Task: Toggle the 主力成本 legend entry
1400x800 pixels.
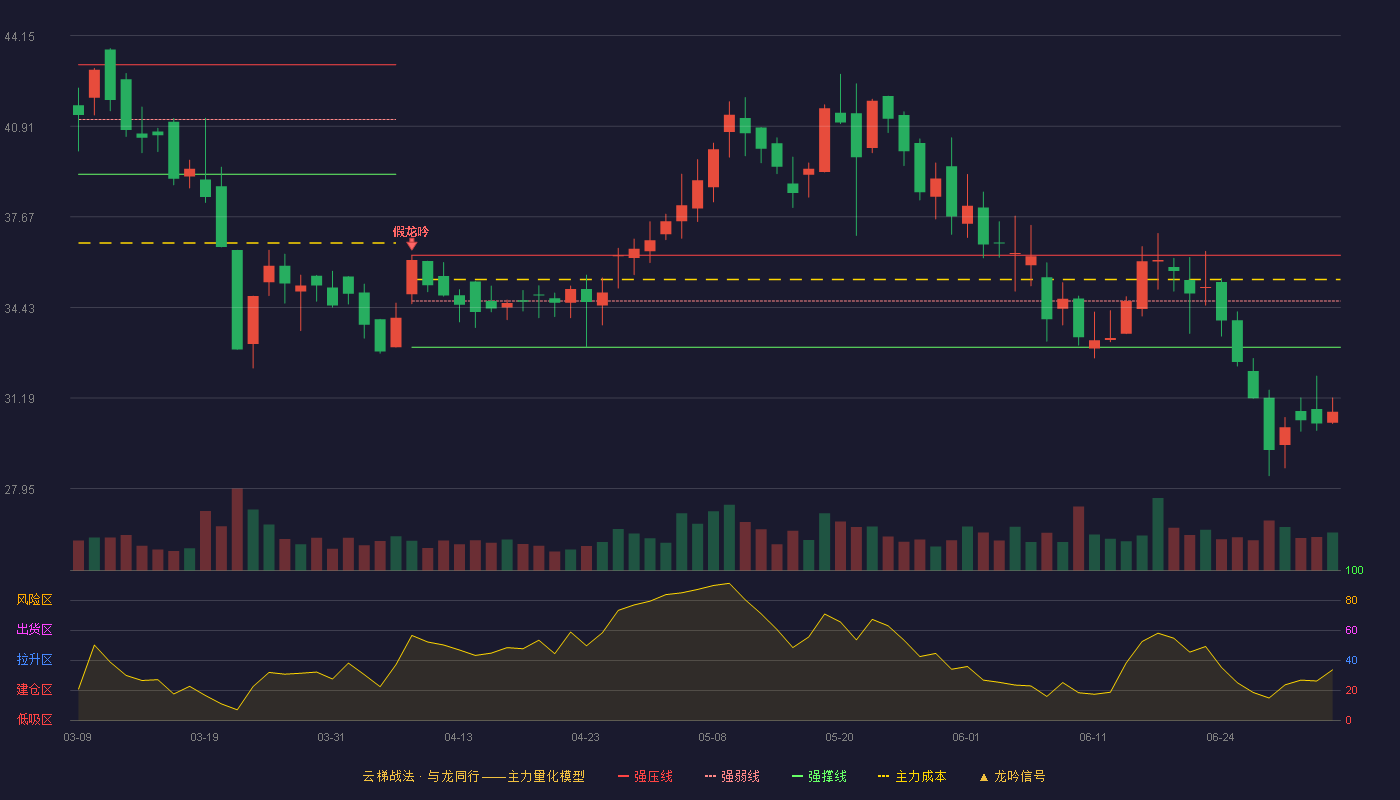Action: (x=912, y=776)
